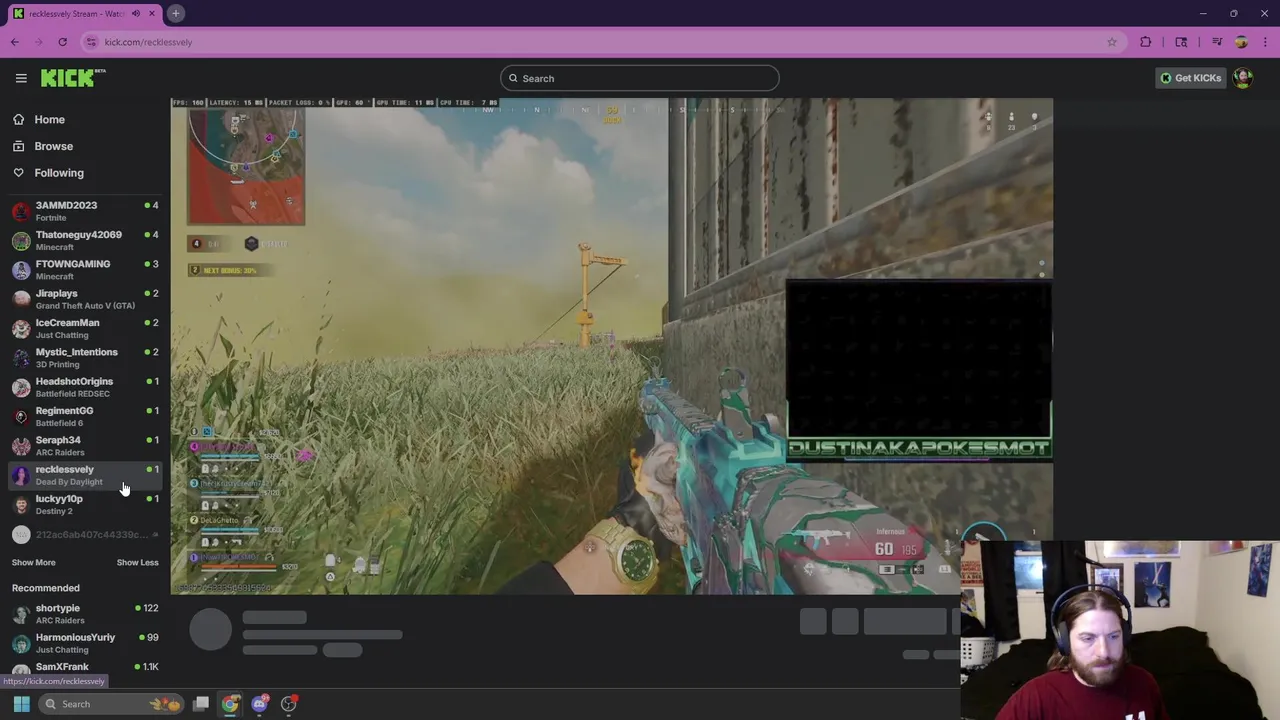Open Task View on taskbar
Image resolution: width=1280 pixels, height=720 pixels.
(x=201, y=704)
